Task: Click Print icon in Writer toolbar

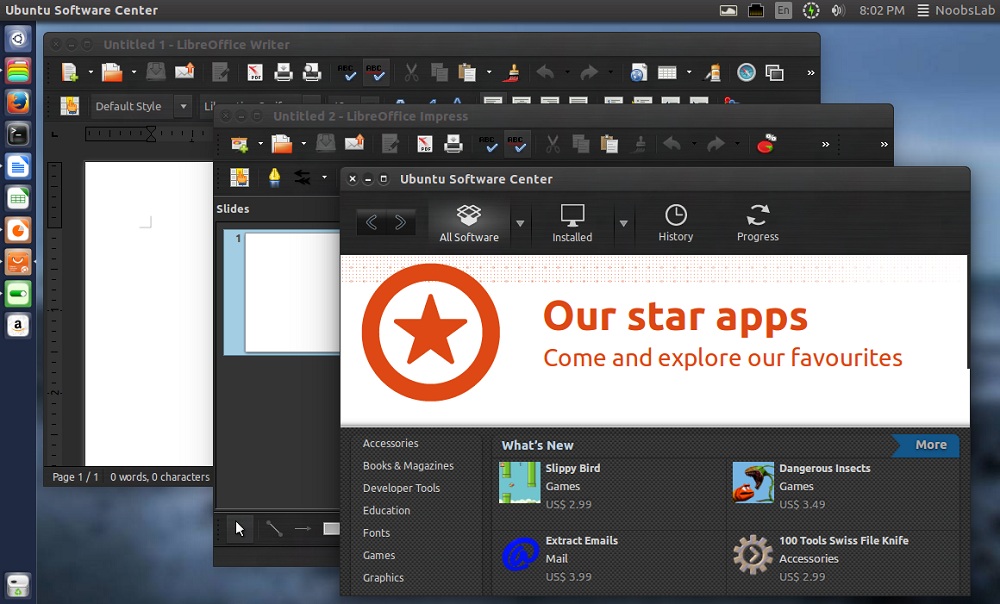Action: (283, 72)
